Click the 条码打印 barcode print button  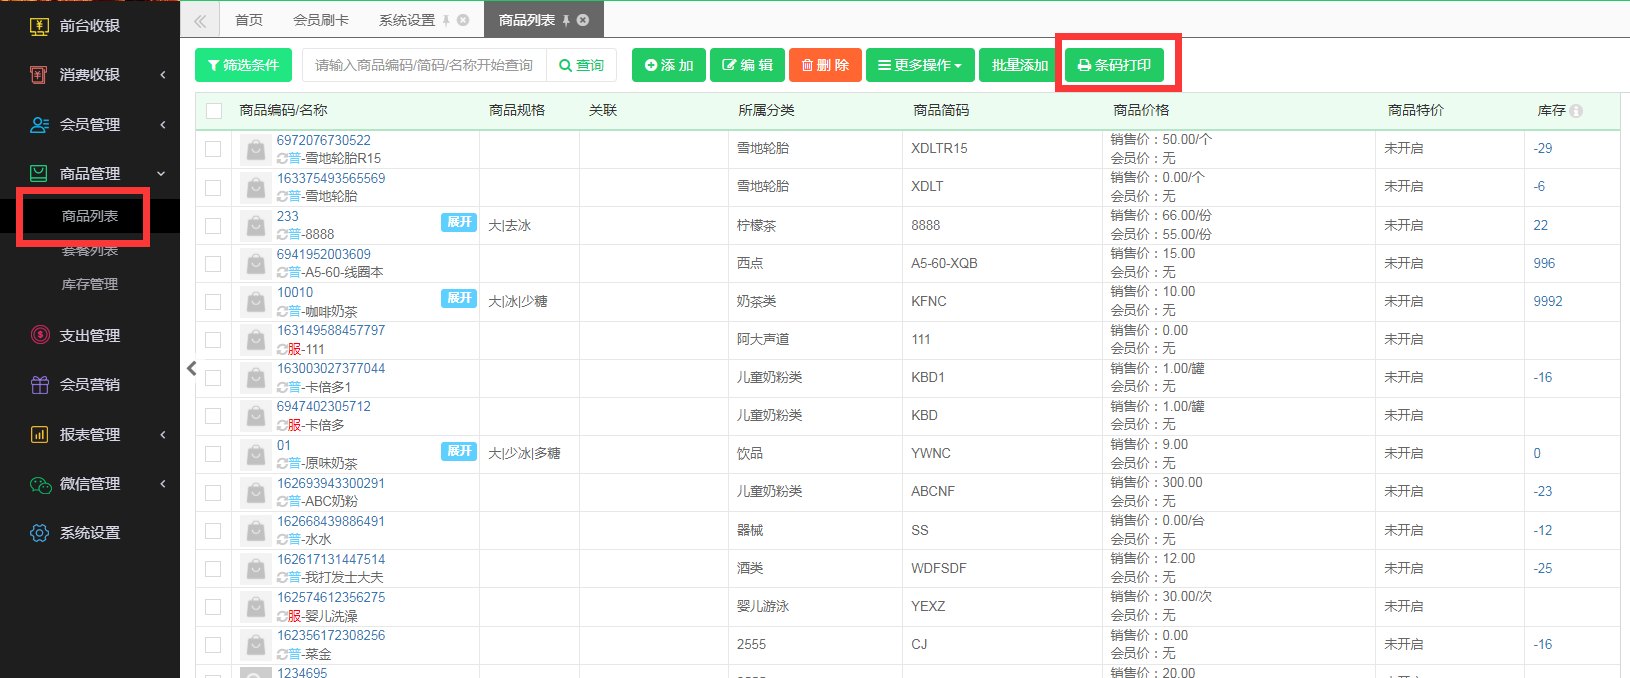(1114, 65)
